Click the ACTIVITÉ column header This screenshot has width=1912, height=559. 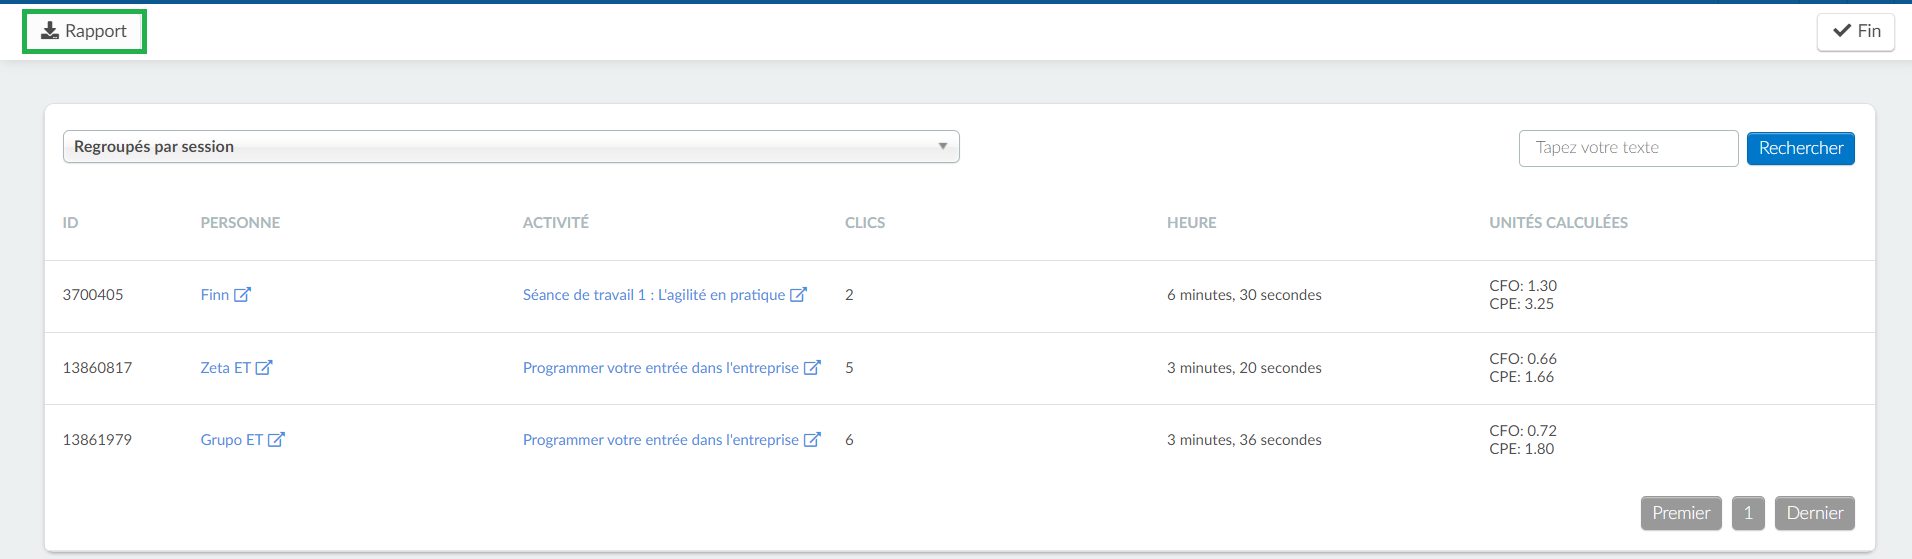tap(556, 222)
